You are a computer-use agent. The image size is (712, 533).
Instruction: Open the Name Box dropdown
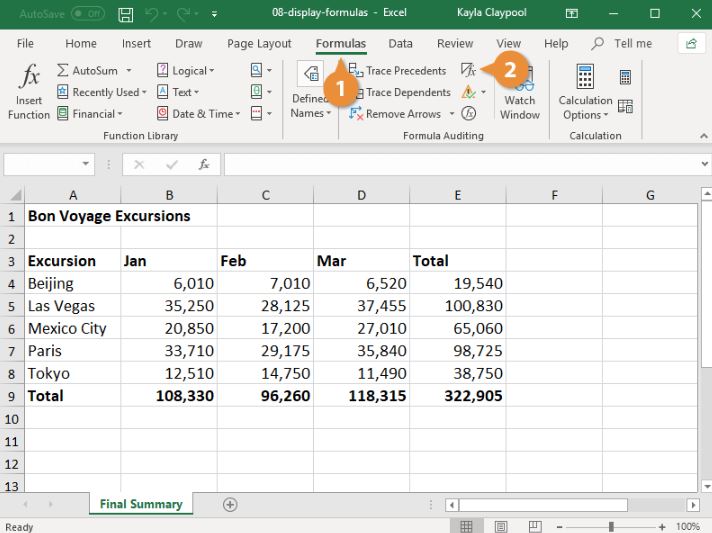click(x=85, y=164)
